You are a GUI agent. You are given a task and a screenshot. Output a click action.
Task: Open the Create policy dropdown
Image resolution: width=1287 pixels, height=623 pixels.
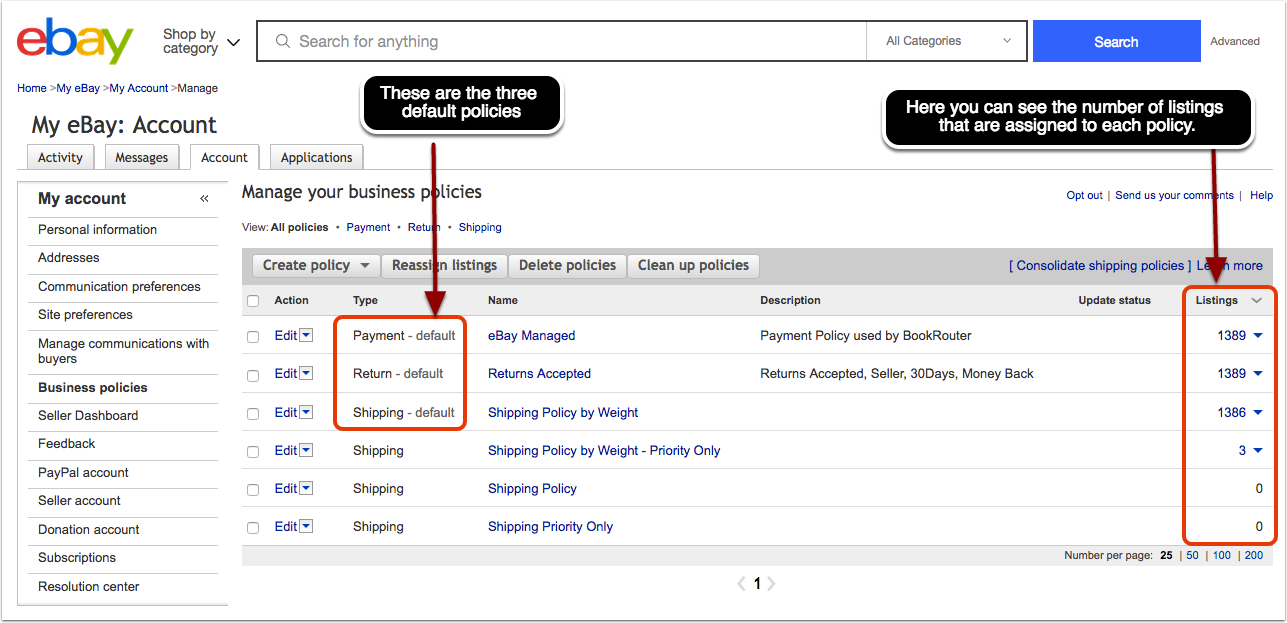click(316, 265)
